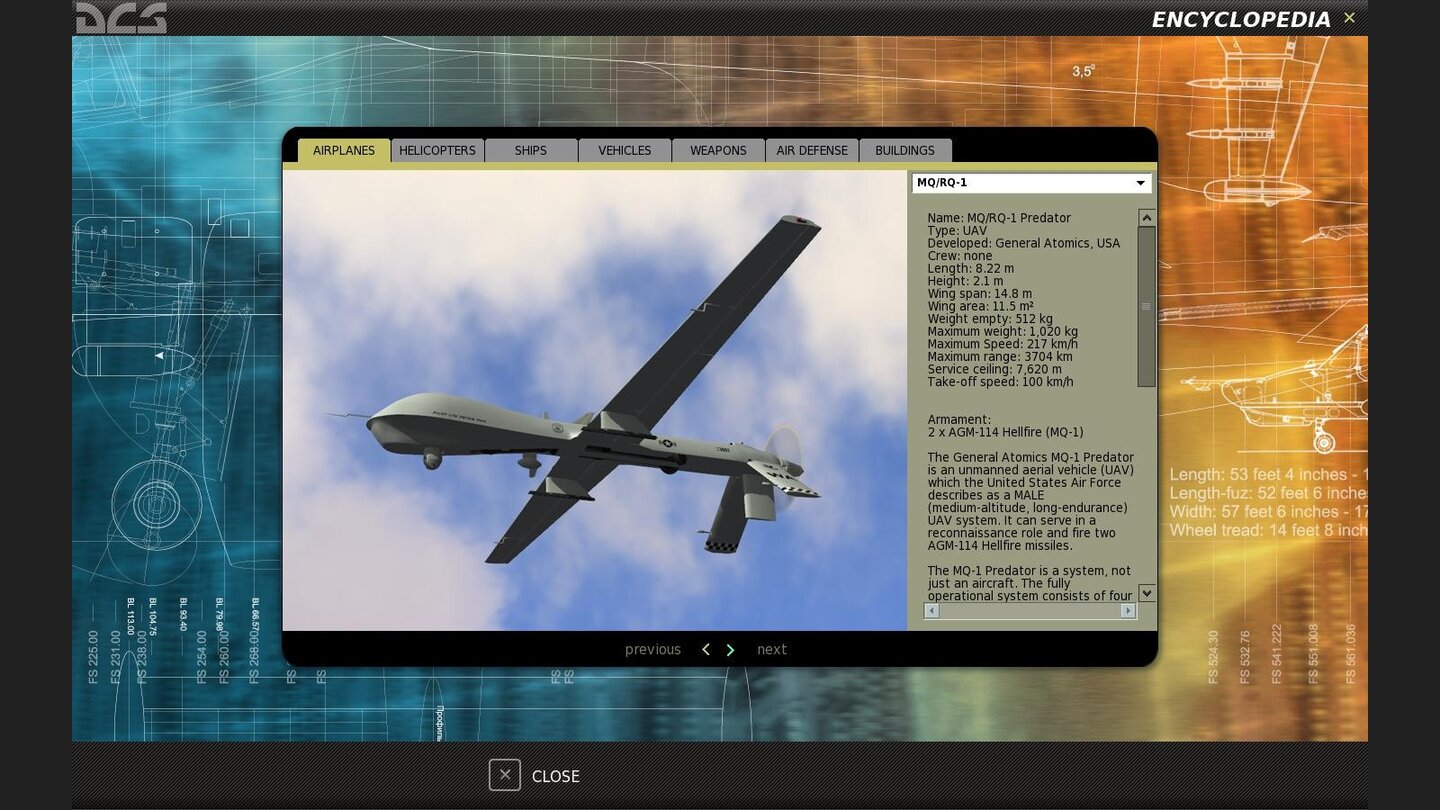Viewport: 1440px width, 810px height.
Task: Click the 'Type: UAV' line
Action: pos(957,231)
